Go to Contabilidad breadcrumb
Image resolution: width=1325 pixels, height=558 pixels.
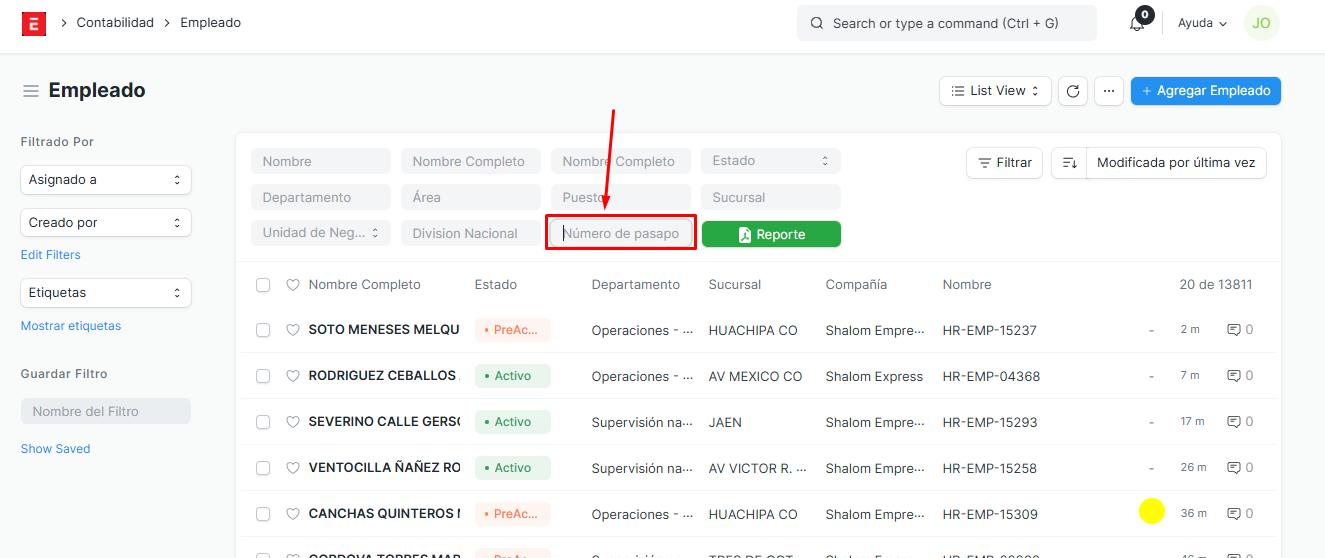pos(115,22)
